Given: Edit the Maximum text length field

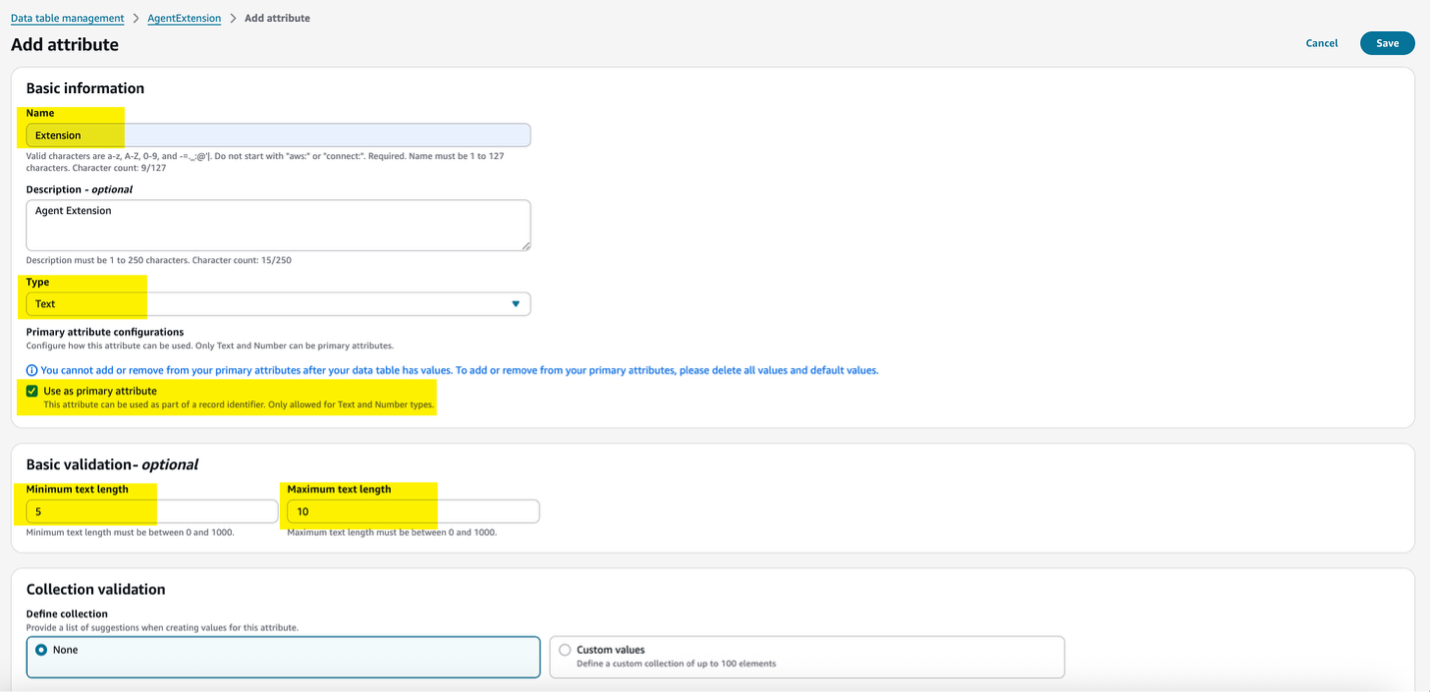Looking at the screenshot, I should (412, 511).
